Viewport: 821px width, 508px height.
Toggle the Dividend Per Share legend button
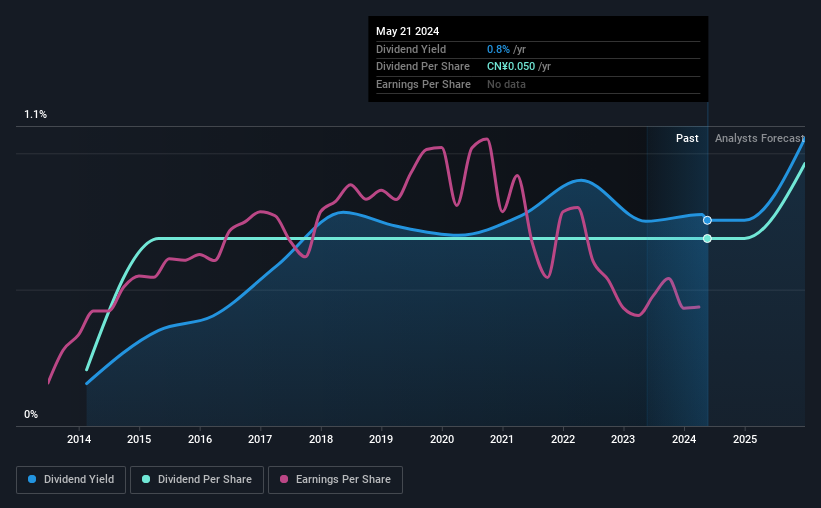197,480
